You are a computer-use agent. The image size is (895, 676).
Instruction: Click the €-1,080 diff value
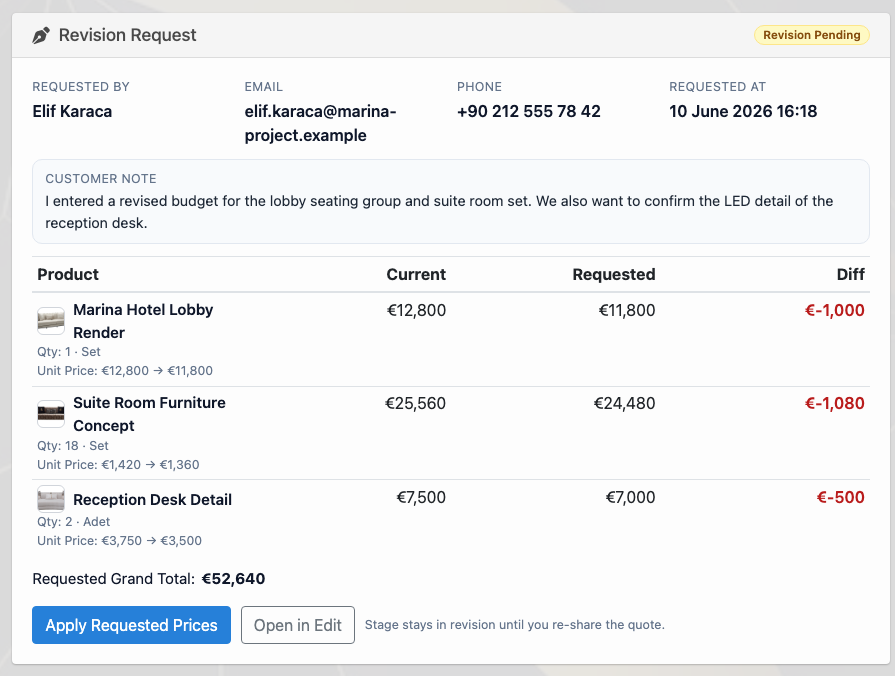coord(834,403)
